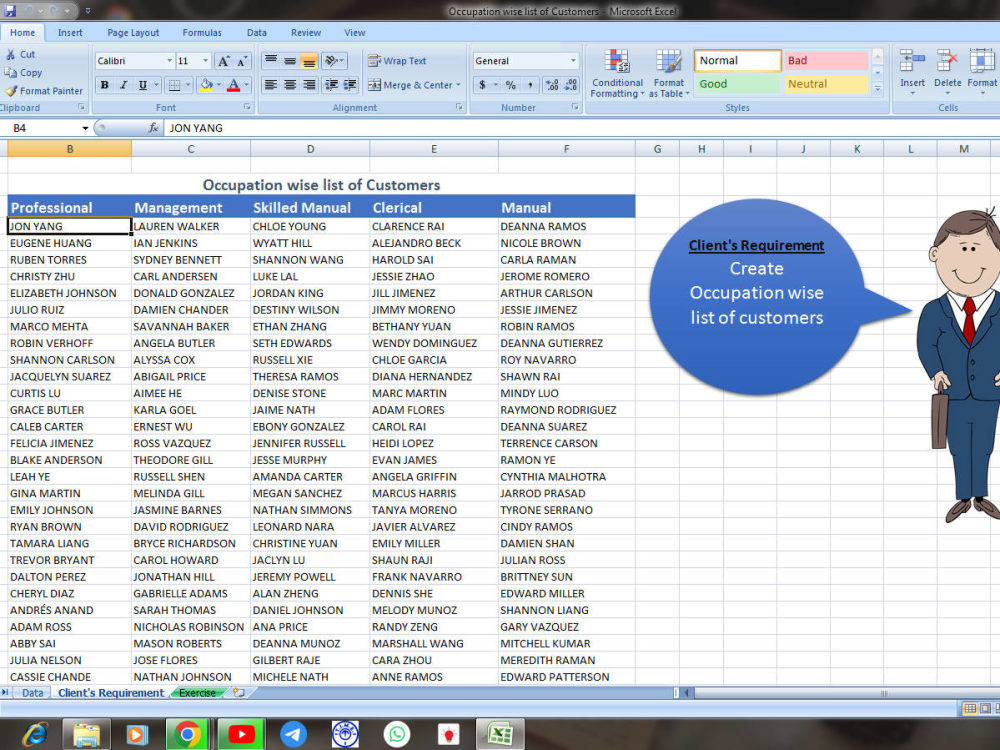Click the Accounting dollar format icon
1000x750 pixels.
pyautogui.click(x=482, y=85)
